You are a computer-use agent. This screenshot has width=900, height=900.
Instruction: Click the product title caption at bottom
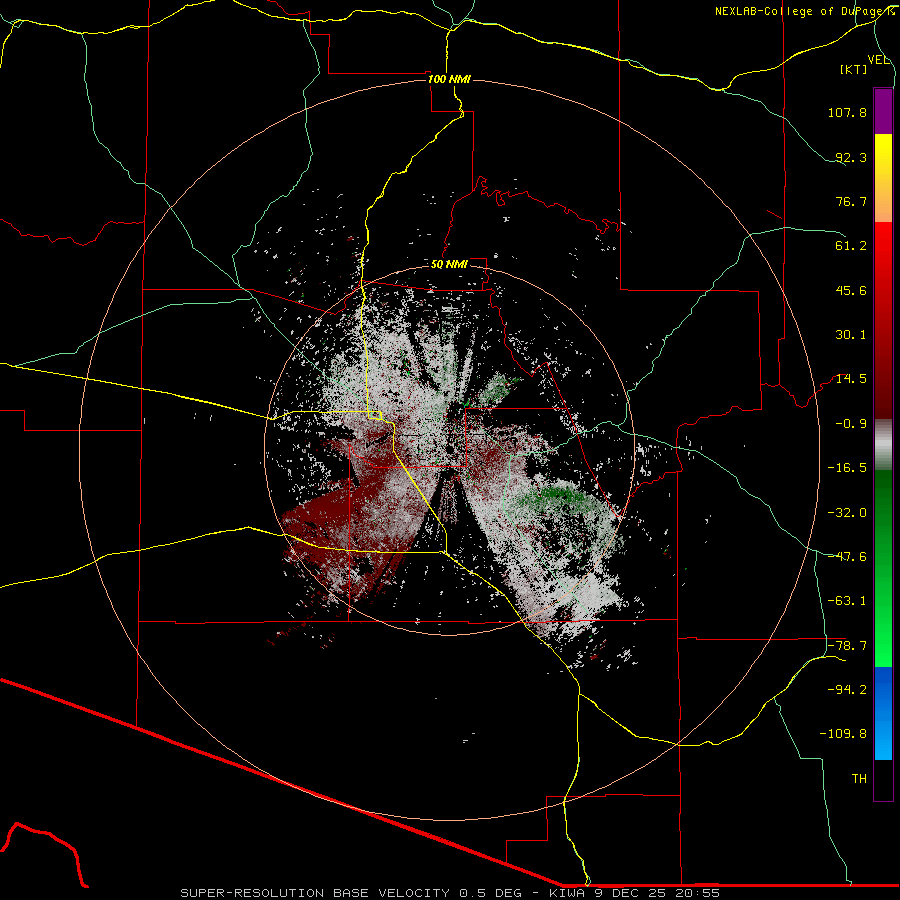click(x=450, y=893)
